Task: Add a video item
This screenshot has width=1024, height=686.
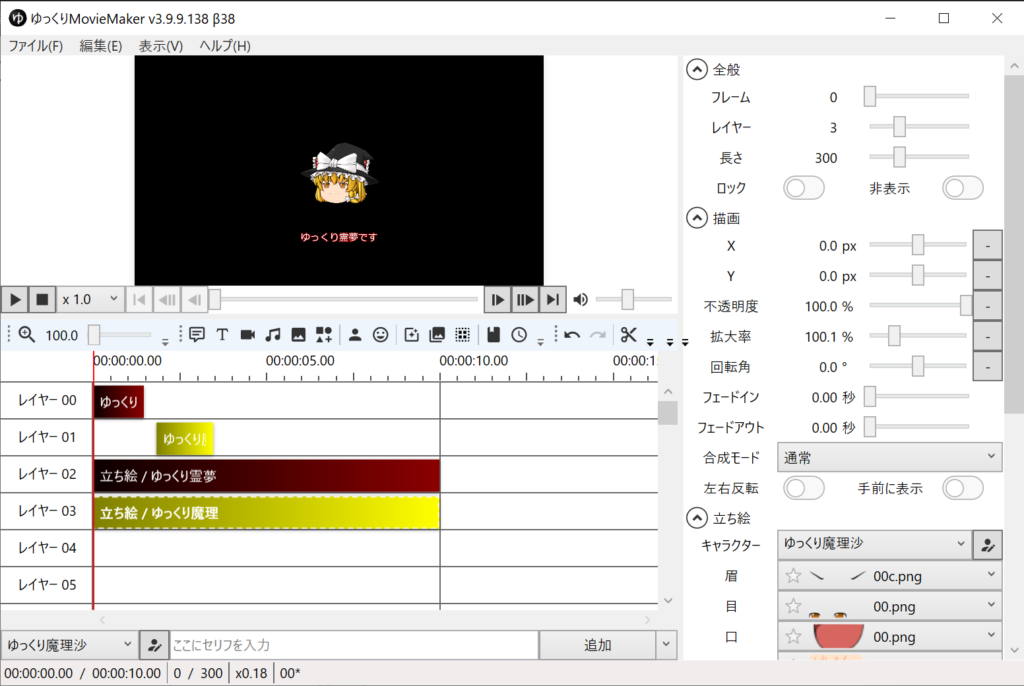Action: click(x=248, y=335)
